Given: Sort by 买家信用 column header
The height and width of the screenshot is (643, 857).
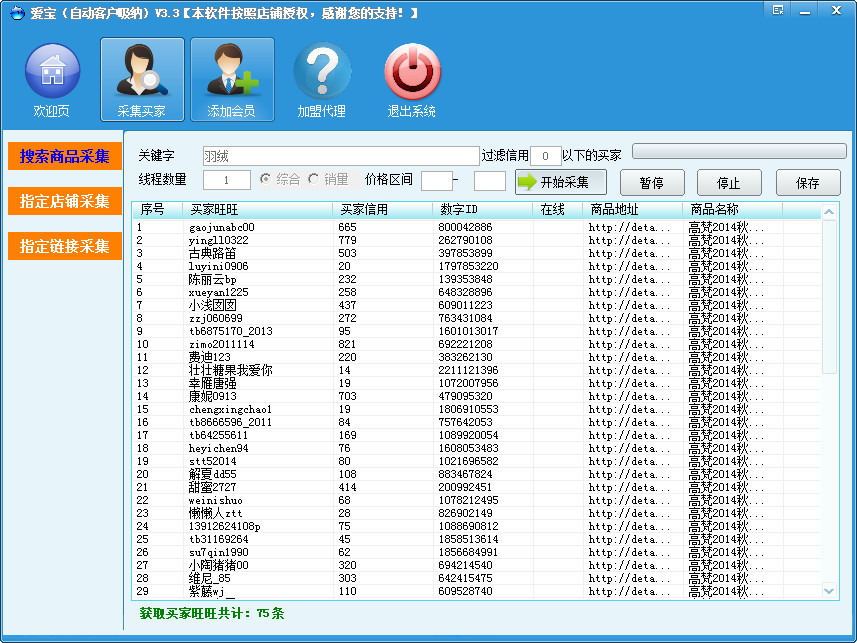Looking at the screenshot, I should 383,210.
